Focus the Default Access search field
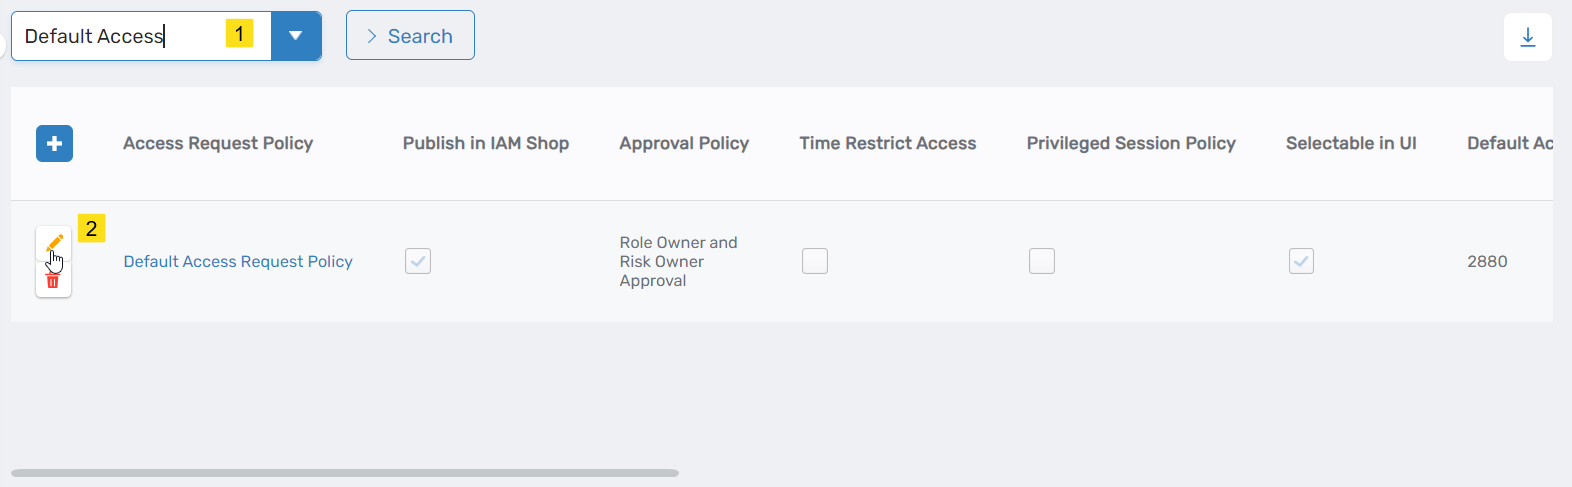 point(120,36)
